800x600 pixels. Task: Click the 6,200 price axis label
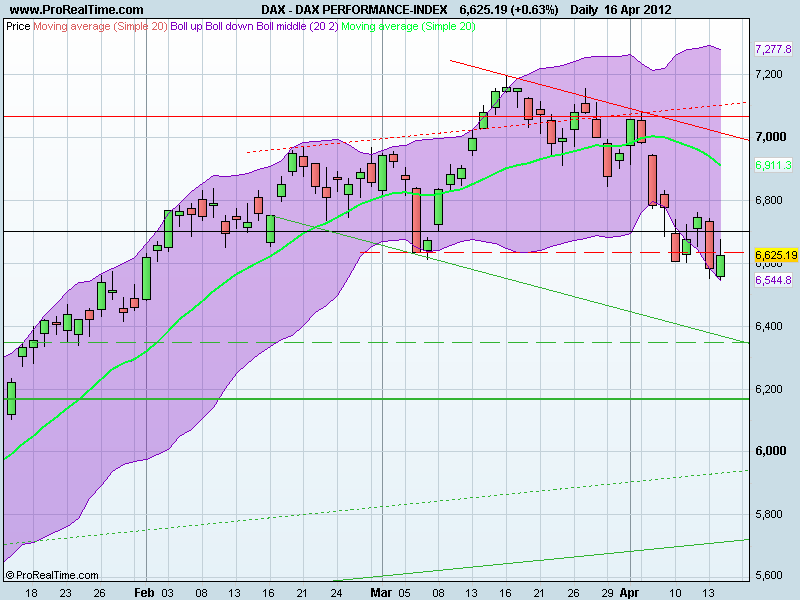[x=769, y=389]
